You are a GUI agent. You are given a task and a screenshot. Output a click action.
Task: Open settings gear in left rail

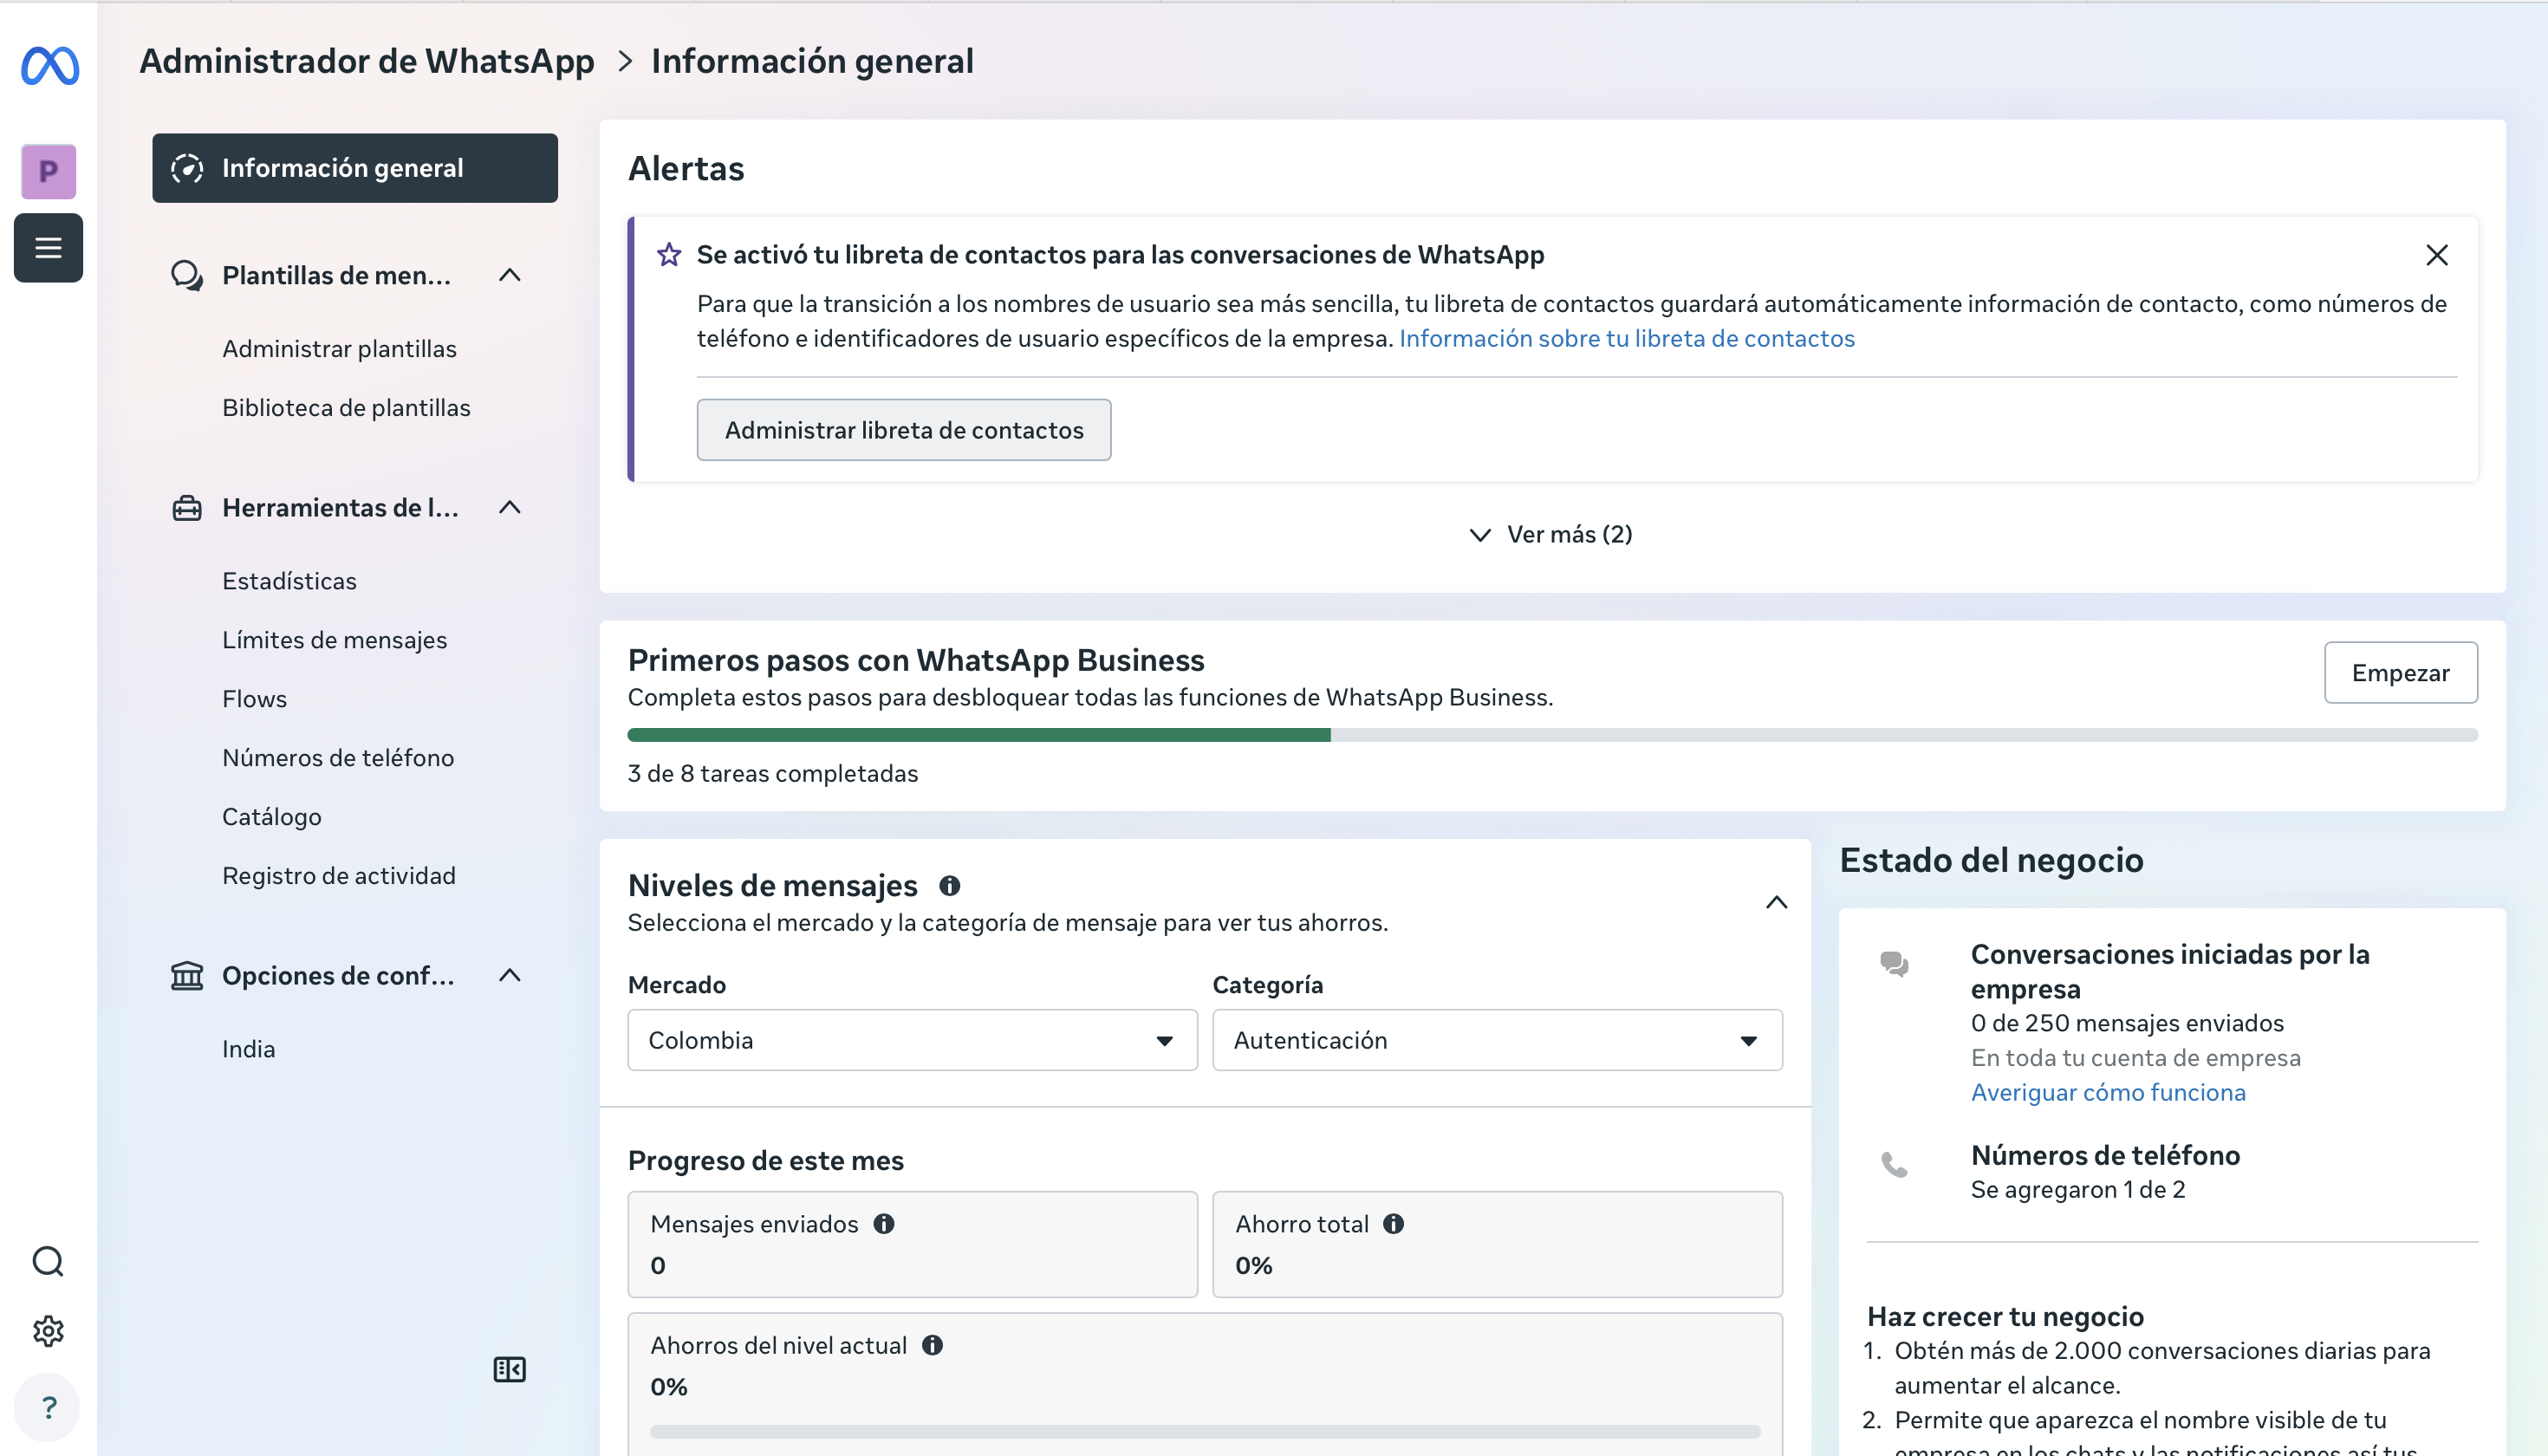tap(48, 1331)
